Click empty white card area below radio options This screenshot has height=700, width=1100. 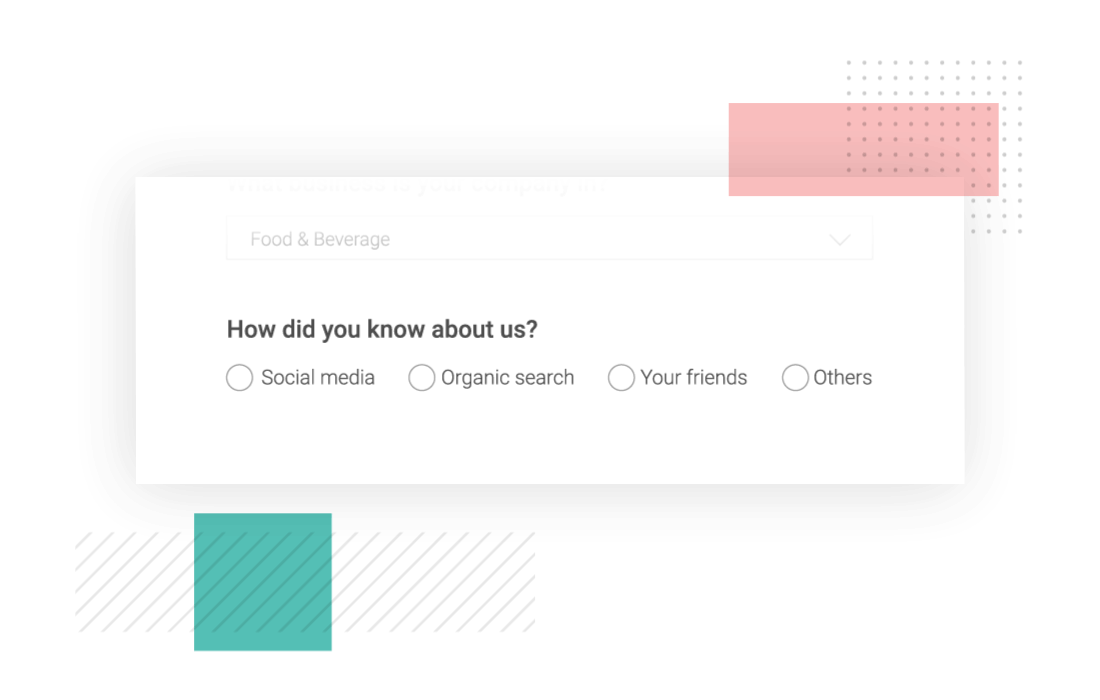pos(549,438)
